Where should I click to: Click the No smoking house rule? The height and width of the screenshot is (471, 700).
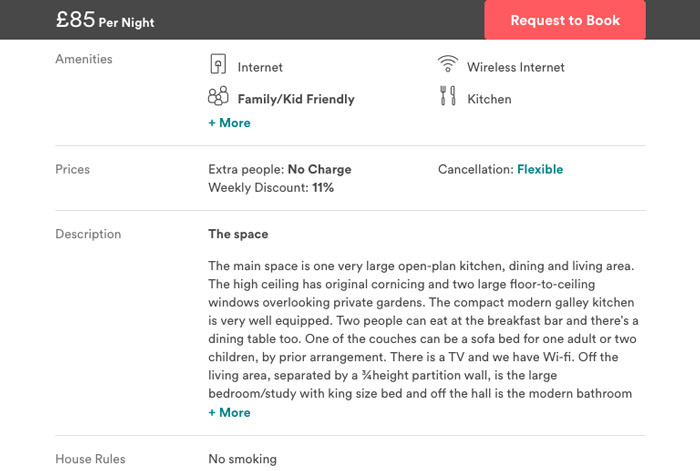242,459
